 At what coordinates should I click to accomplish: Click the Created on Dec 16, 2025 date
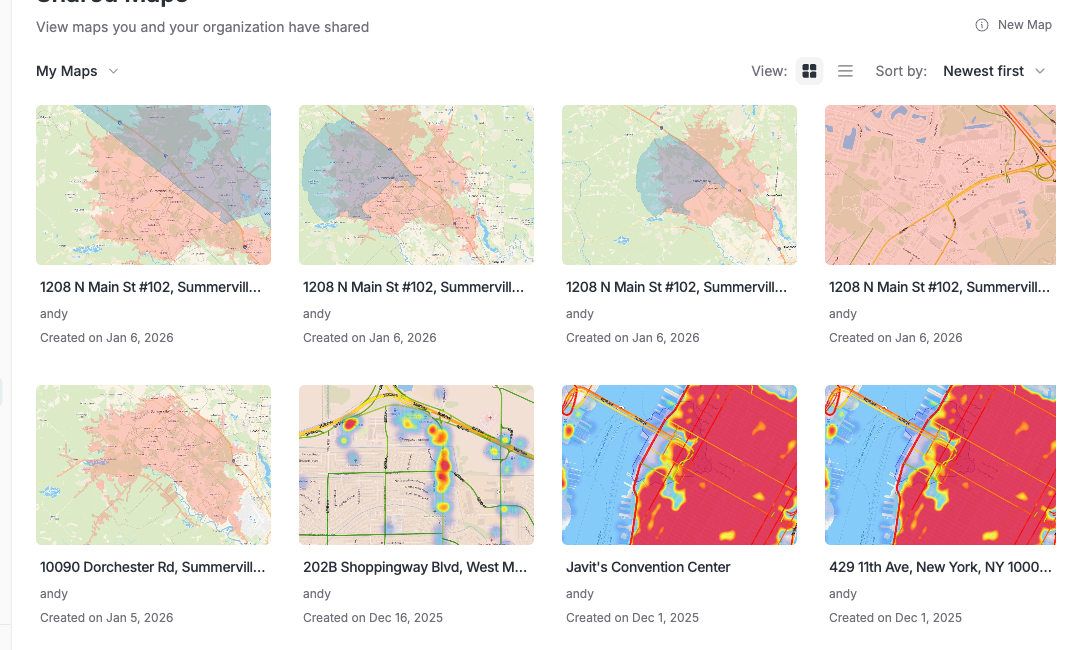pos(371,618)
